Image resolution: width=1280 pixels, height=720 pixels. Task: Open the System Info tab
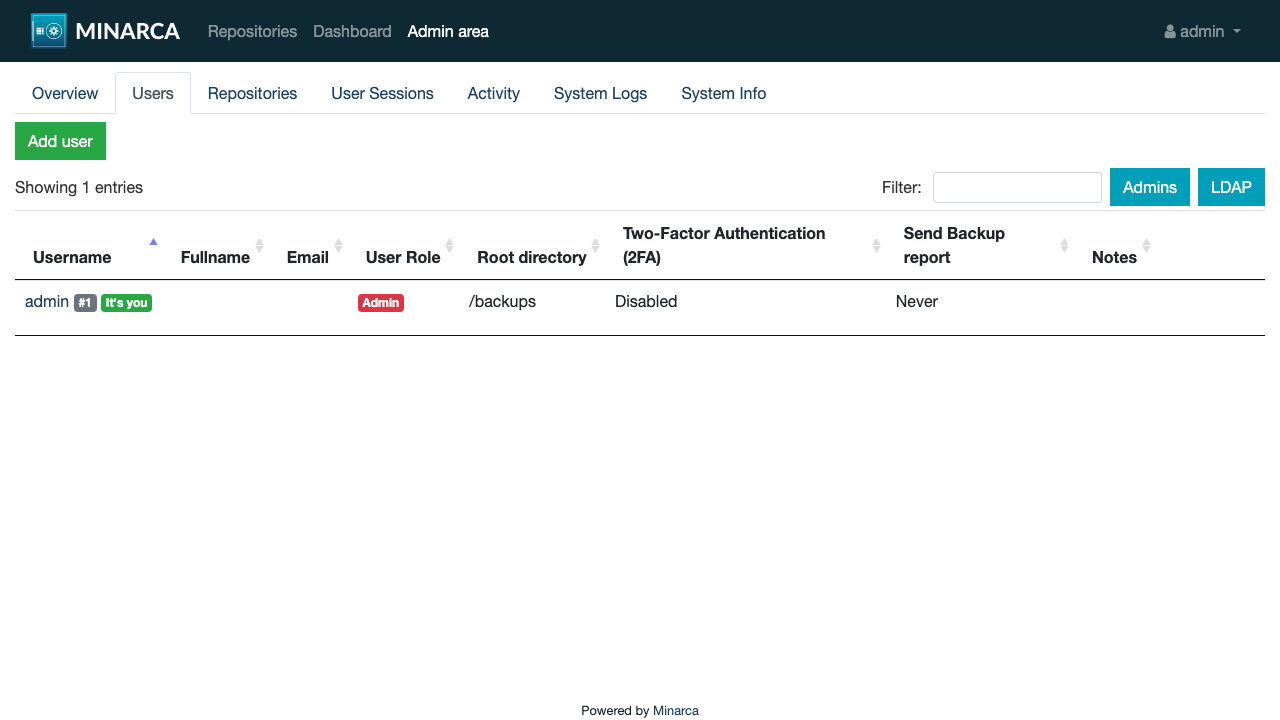pos(723,93)
